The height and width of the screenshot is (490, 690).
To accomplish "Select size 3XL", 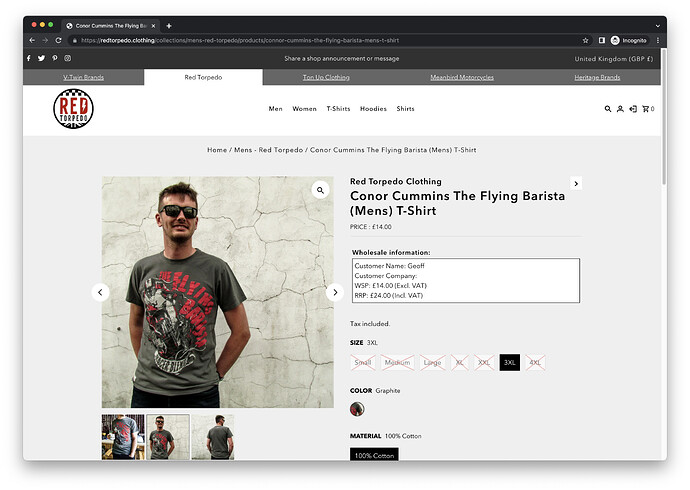I will point(510,362).
